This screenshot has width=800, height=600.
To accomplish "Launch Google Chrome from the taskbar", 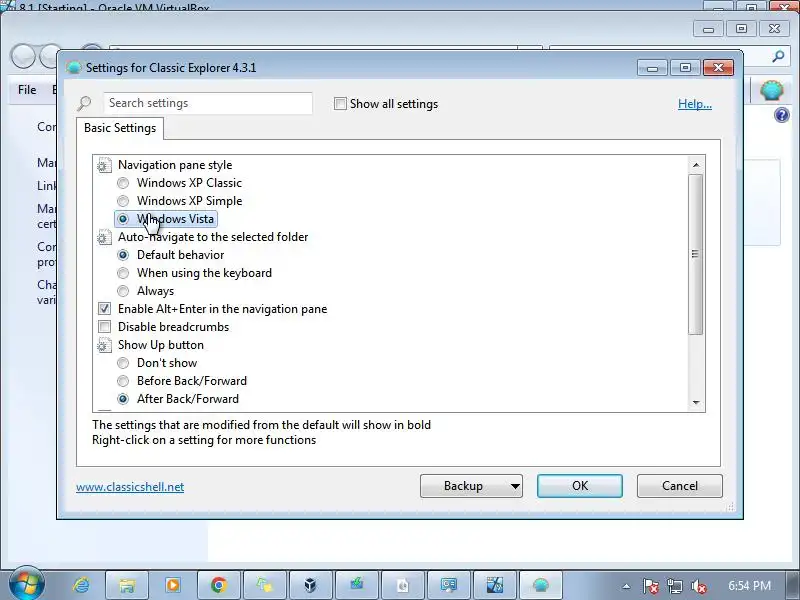I will [219, 585].
